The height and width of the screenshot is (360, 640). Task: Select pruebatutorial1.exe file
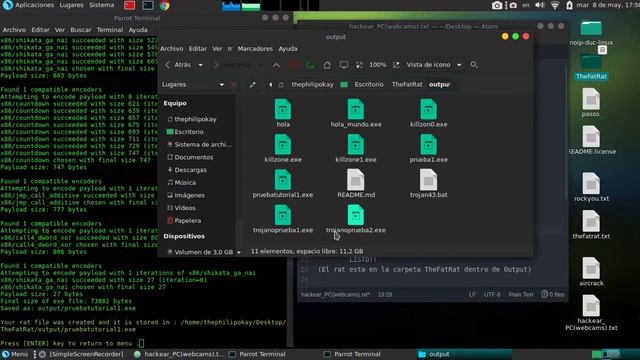pyautogui.click(x=283, y=184)
